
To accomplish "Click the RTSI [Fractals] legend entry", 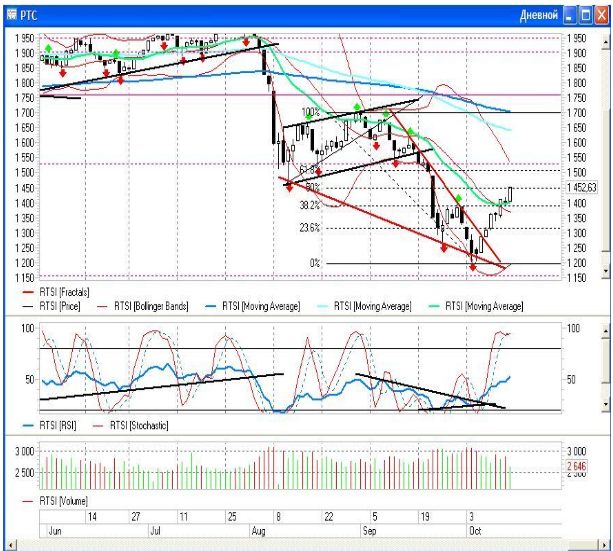I will tap(56, 292).
